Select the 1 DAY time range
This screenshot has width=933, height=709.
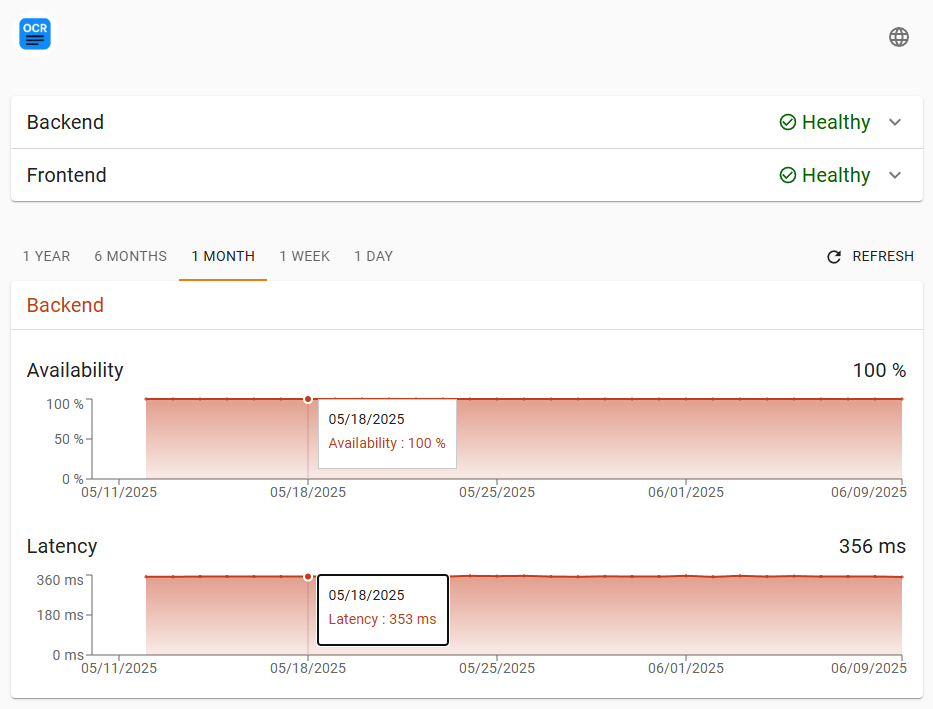(373, 256)
